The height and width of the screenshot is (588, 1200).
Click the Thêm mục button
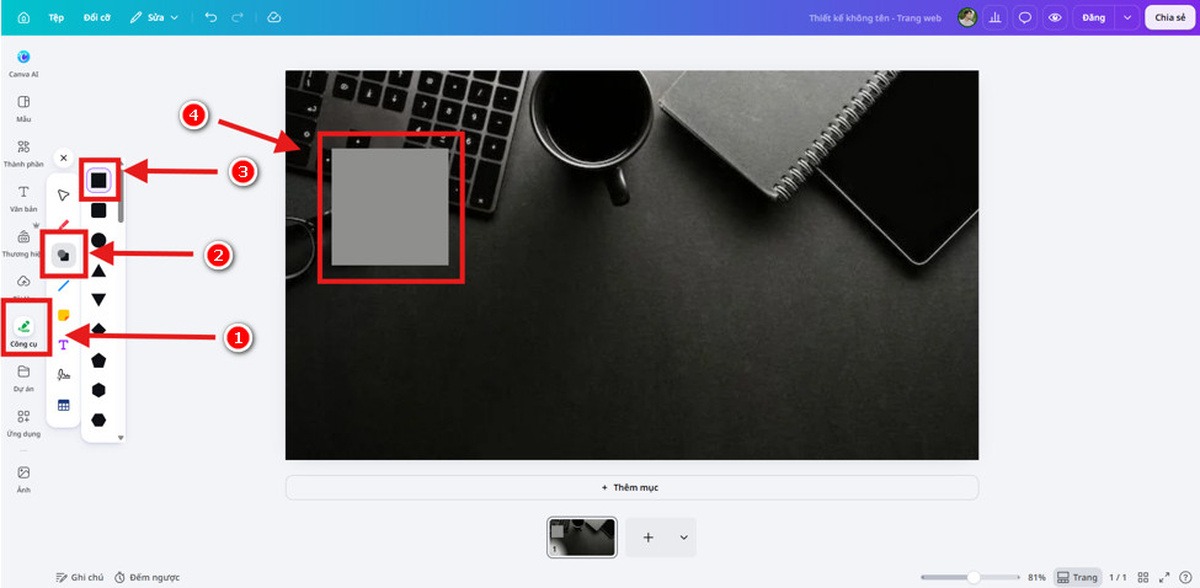click(631, 487)
